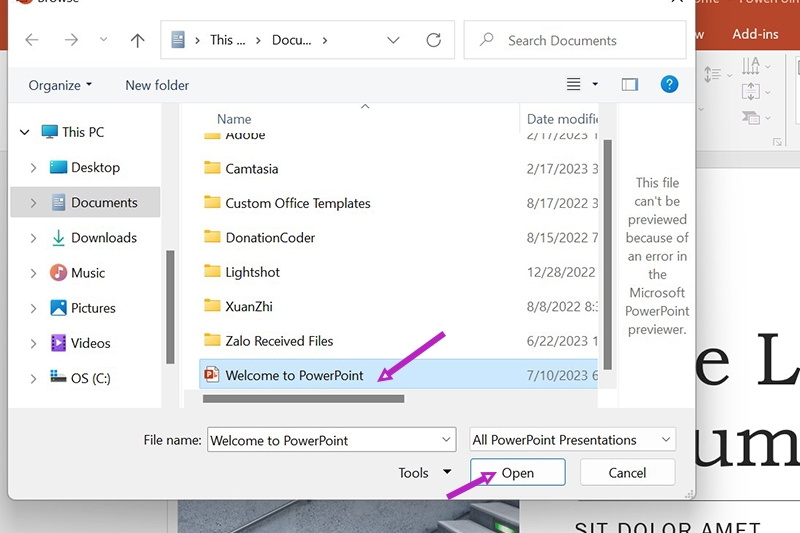
Task: Click align text icon in PowerPoint ribbon
Action: [751, 92]
